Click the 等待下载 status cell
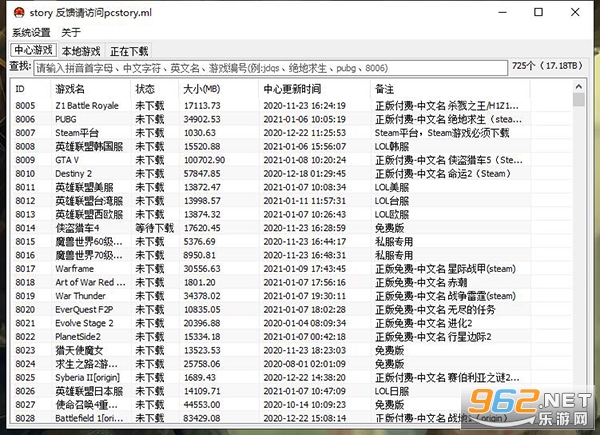600x435 pixels. pyautogui.click(x=155, y=228)
